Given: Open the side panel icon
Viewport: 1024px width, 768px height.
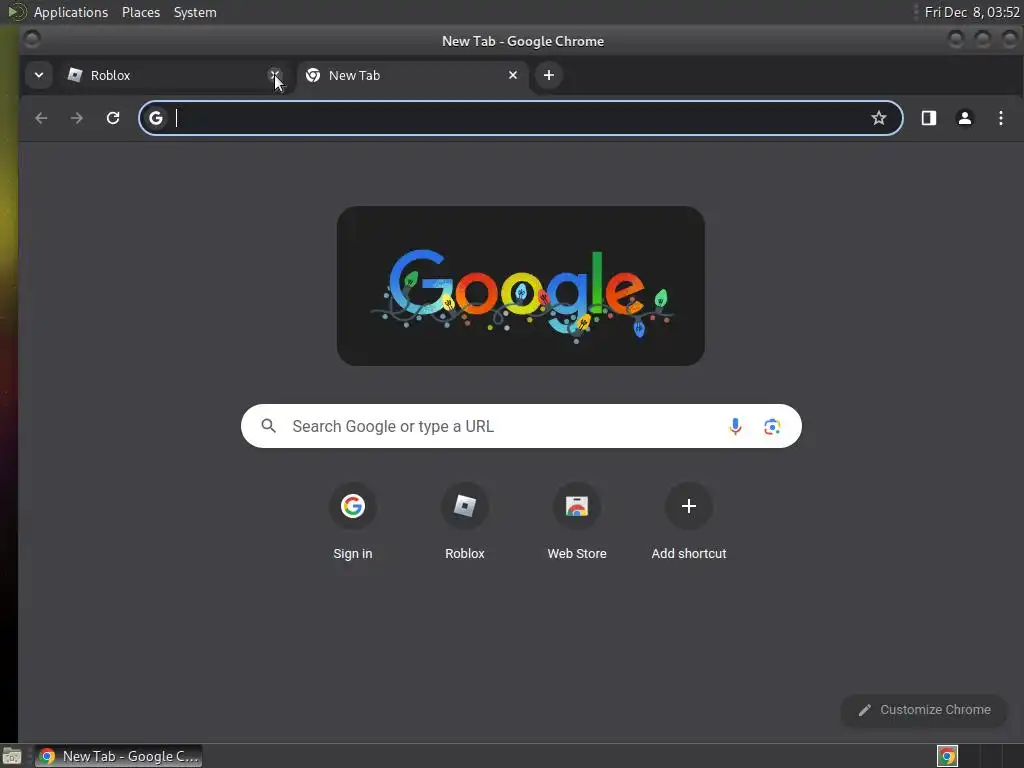Looking at the screenshot, I should tap(929, 118).
